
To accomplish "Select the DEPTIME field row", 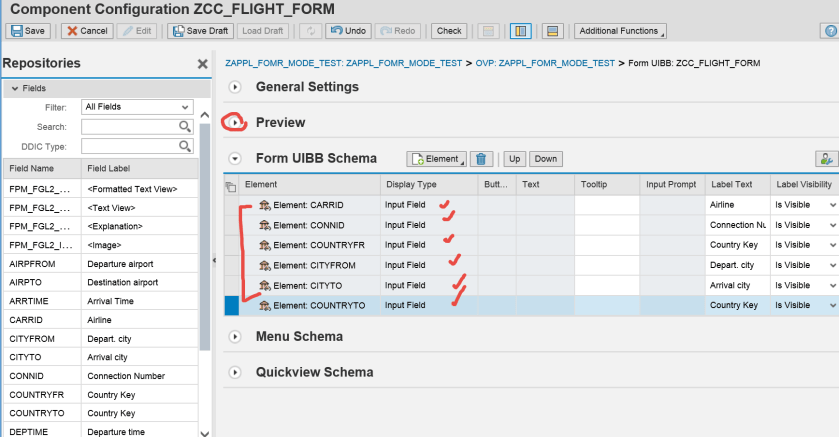I will click(x=101, y=431).
